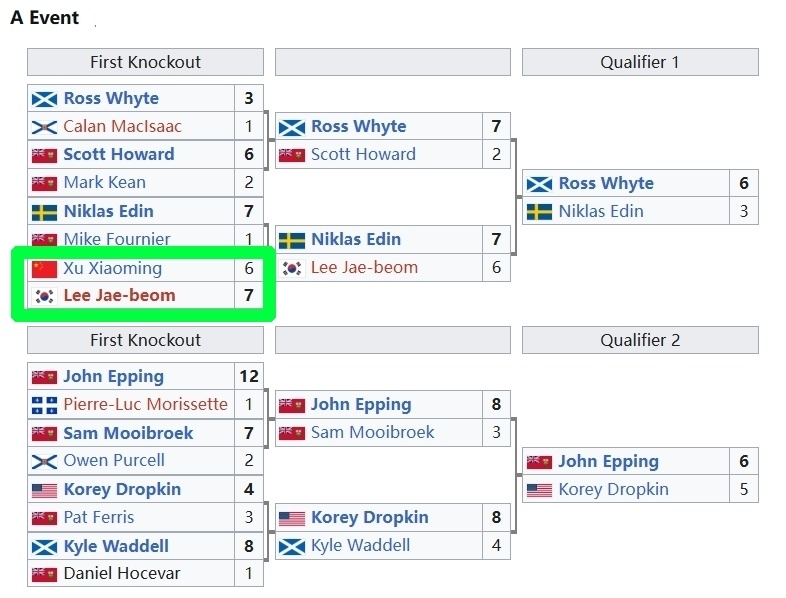Click the Sweden flag in Qualifier 1

(539, 212)
